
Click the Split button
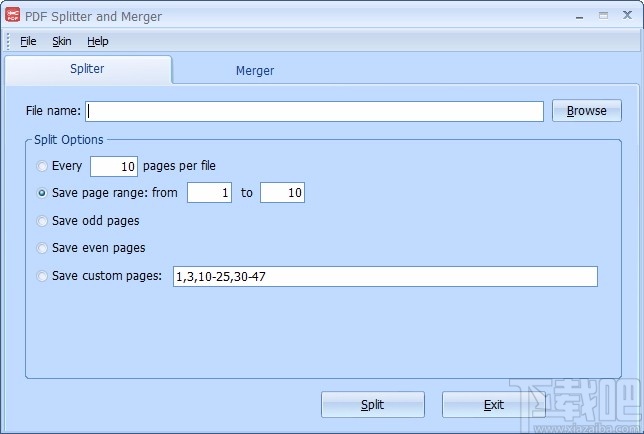373,405
